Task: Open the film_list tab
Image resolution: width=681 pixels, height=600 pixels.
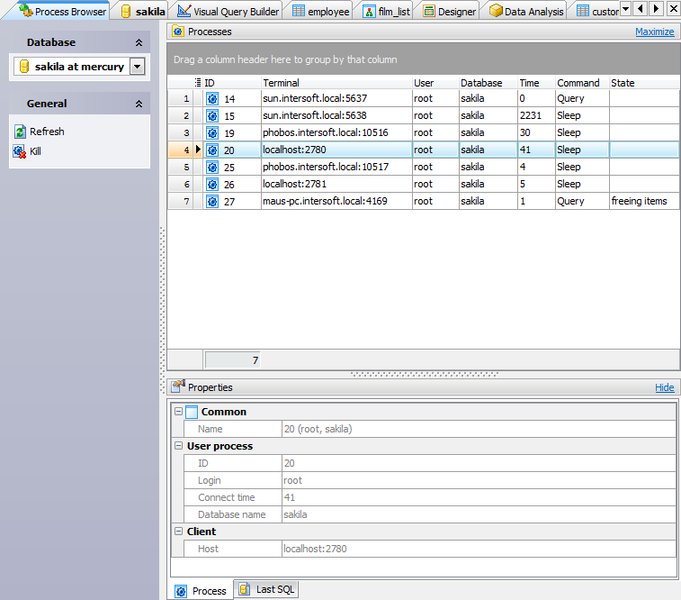Action: (x=386, y=11)
